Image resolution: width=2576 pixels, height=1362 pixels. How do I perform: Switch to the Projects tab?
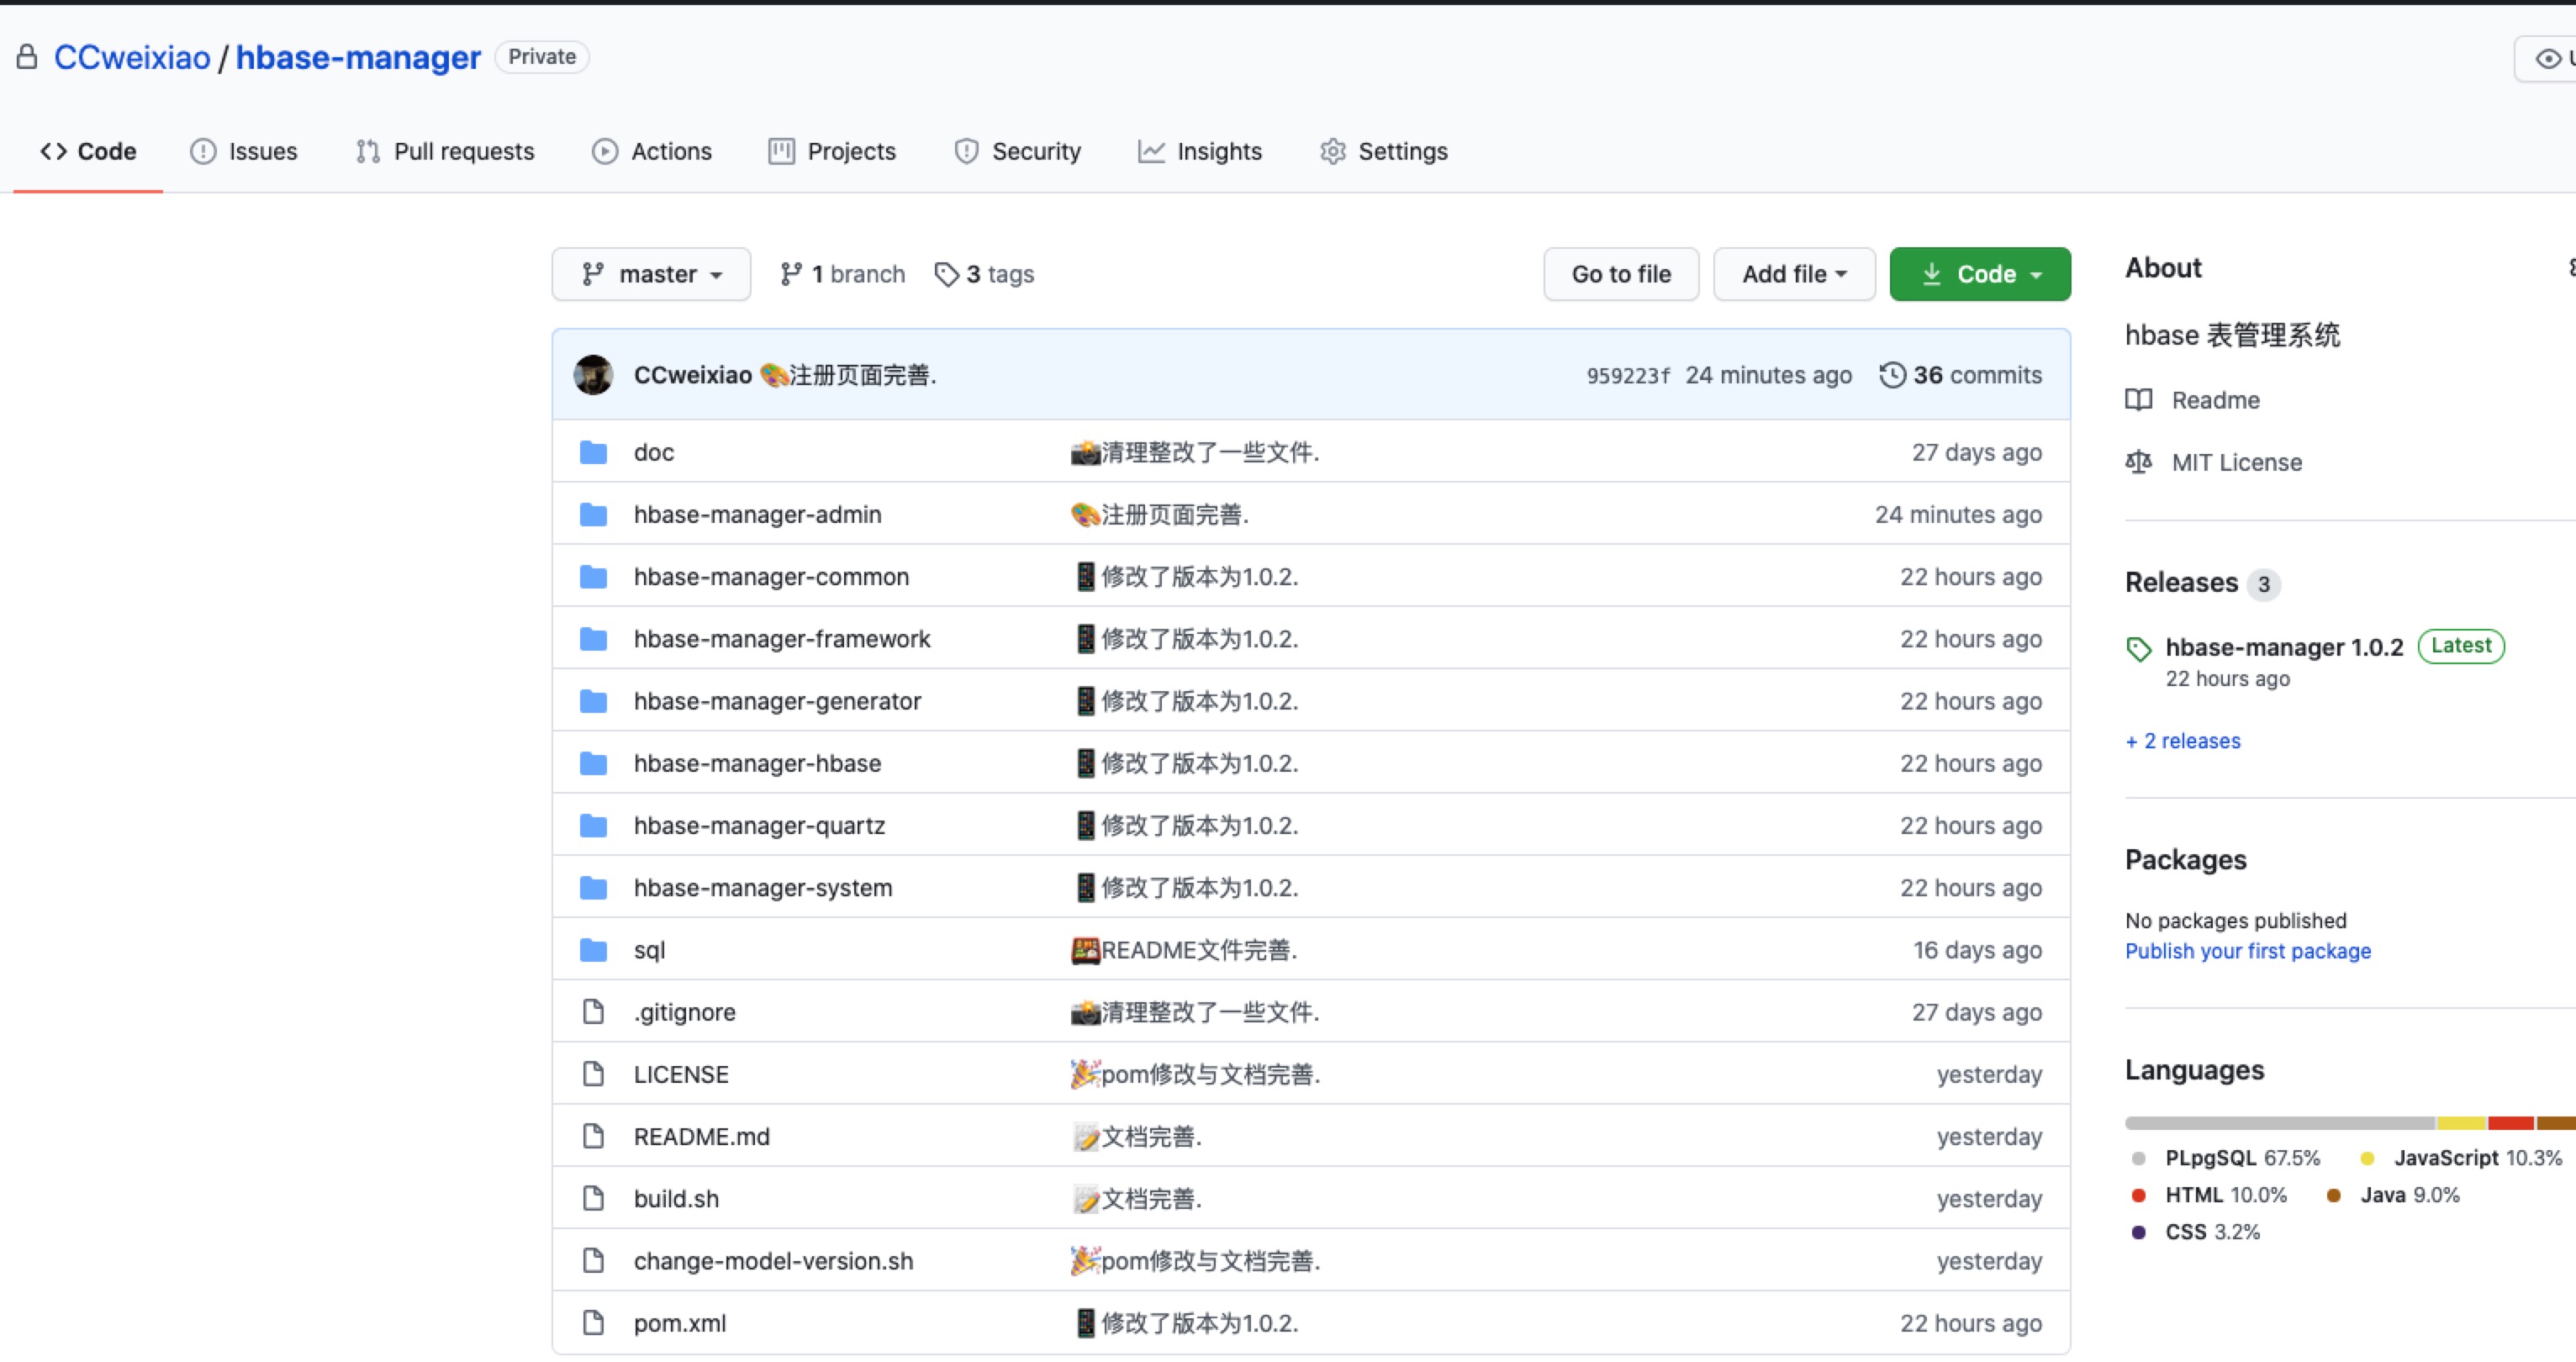point(832,151)
